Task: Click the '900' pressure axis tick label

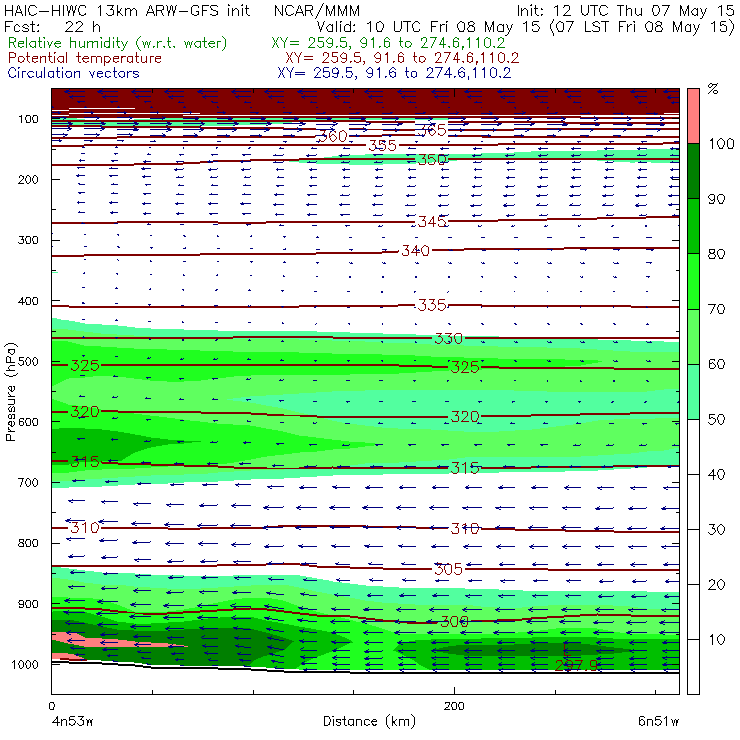Action: (28, 604)
